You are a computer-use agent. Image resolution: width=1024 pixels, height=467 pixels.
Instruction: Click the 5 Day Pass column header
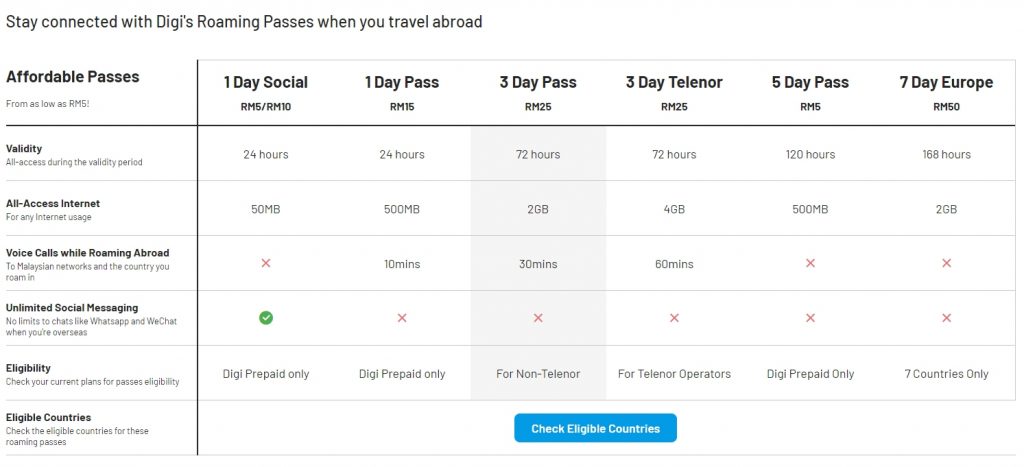(x=810, y=83)
